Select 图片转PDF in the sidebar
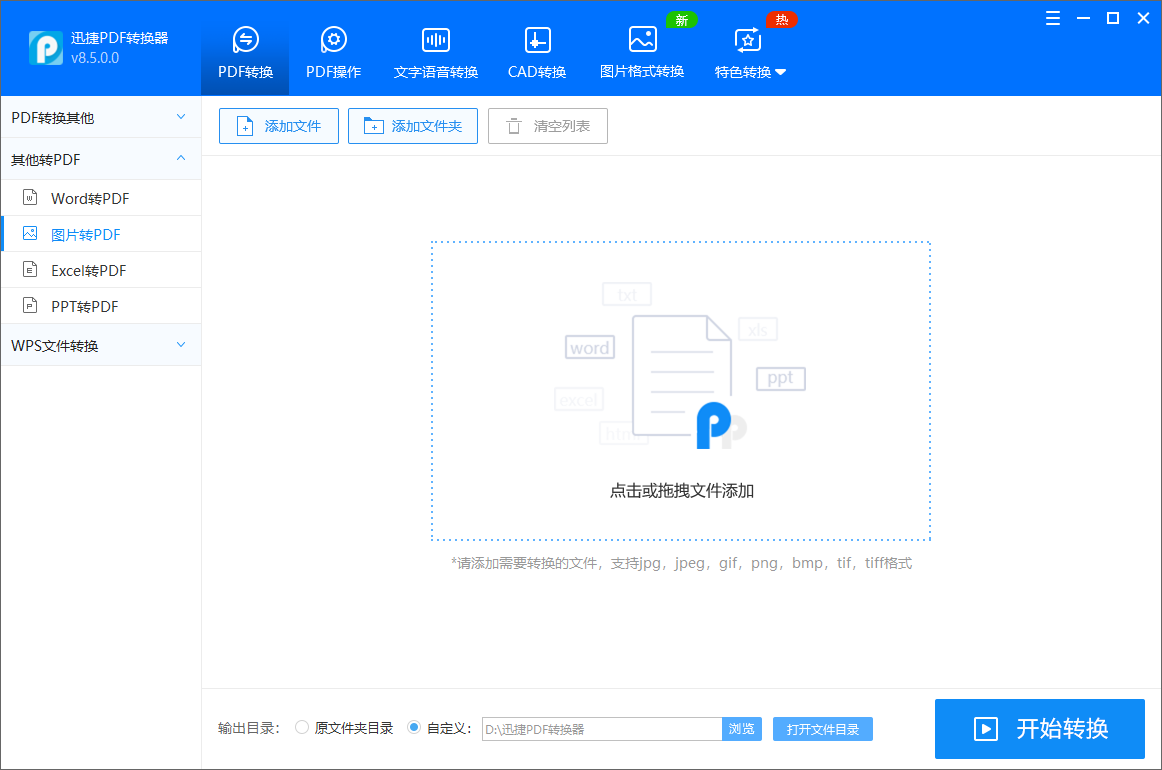The width and height of the screenshot is (1162, 770). pyautogui.click(x=101, y=234)
